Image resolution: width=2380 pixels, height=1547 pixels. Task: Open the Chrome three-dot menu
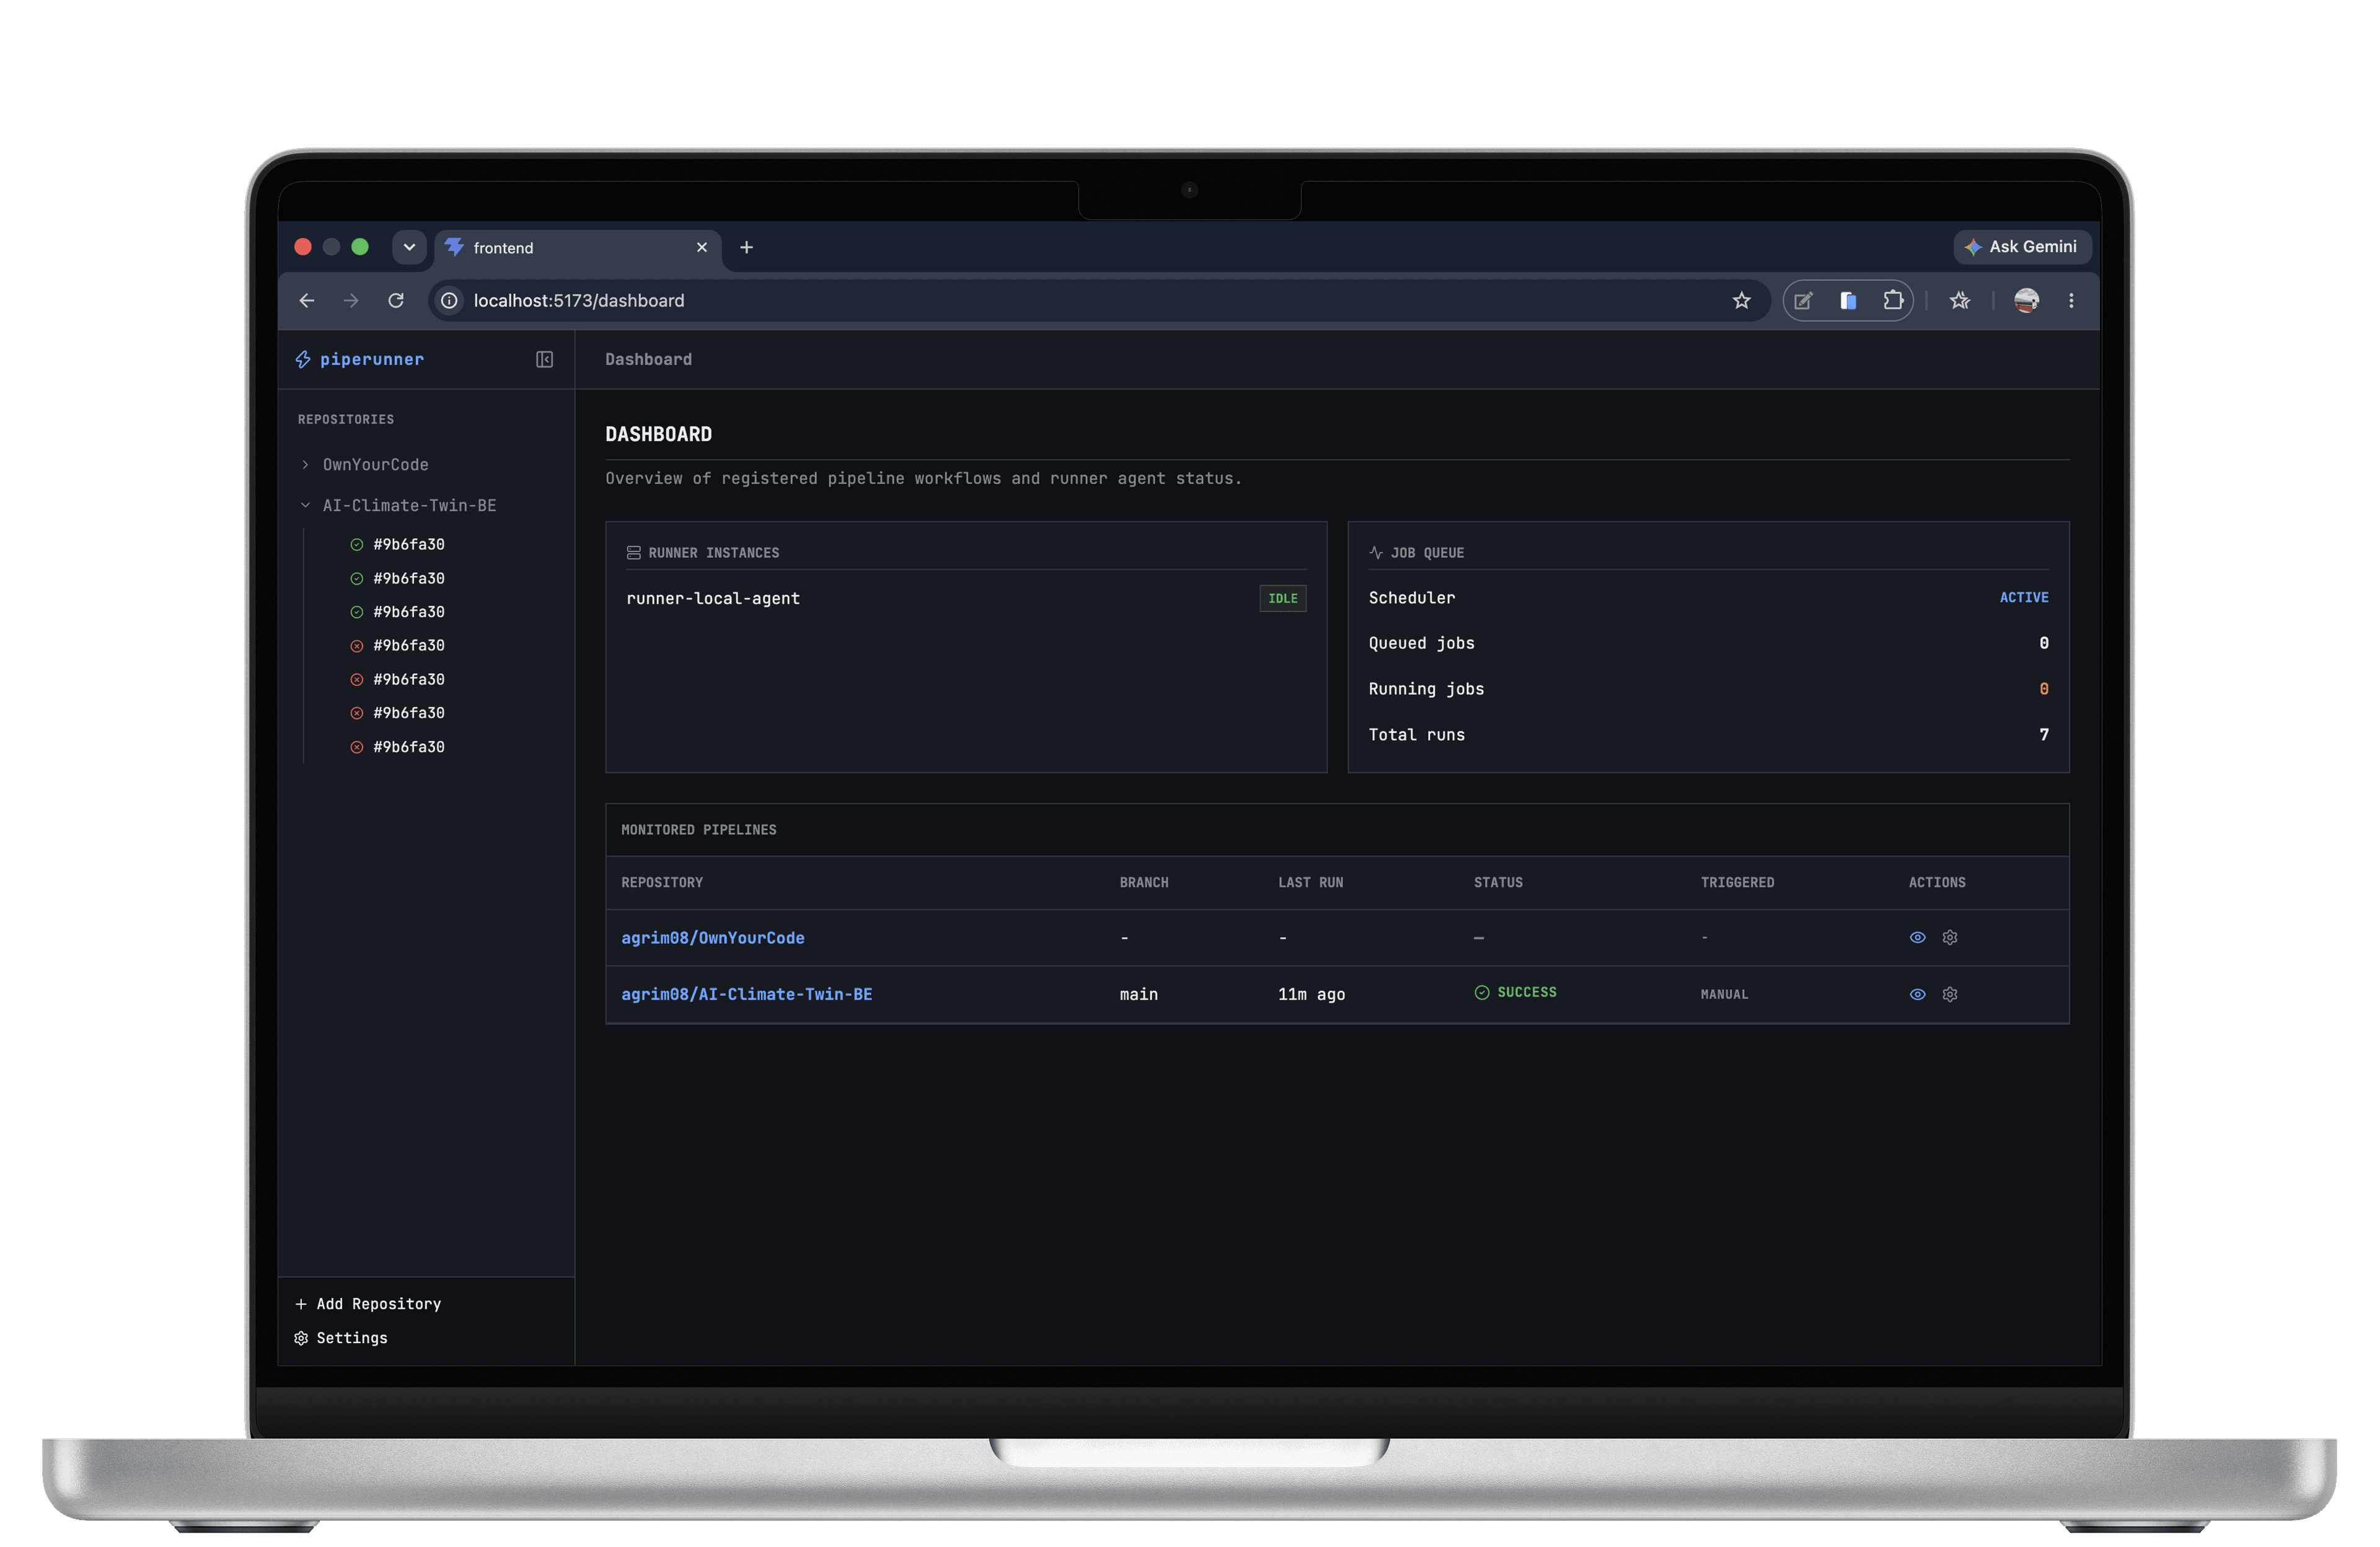[2071, 301]
